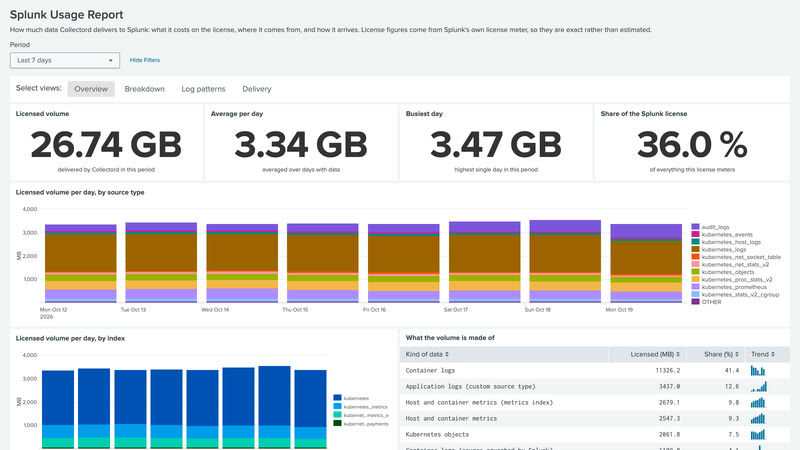Sort table by Trend column arrows

coord(773,354)
